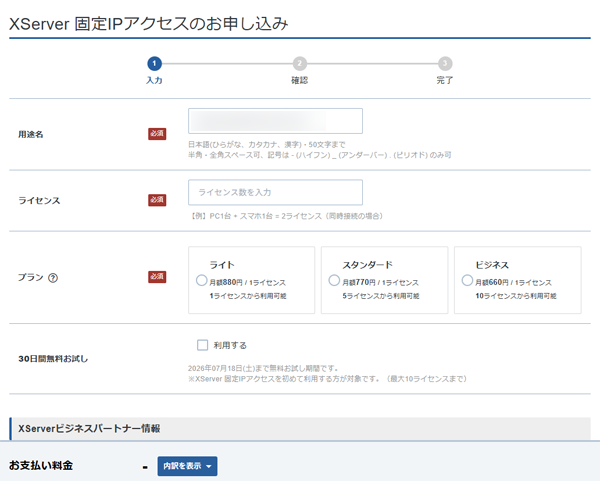Click step 1 入力 circle indicator
600x481 pixels.
tap(154, 64)
